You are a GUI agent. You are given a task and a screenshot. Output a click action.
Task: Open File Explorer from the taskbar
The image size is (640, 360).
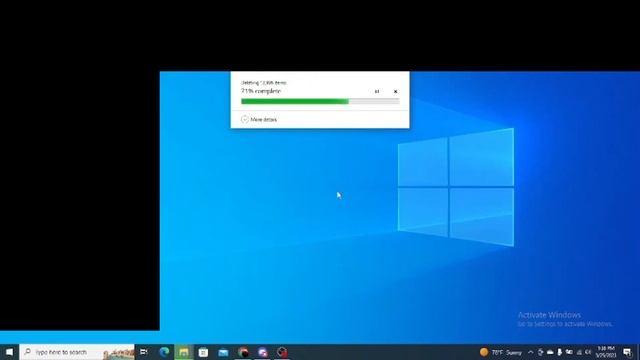coord(184,352)
